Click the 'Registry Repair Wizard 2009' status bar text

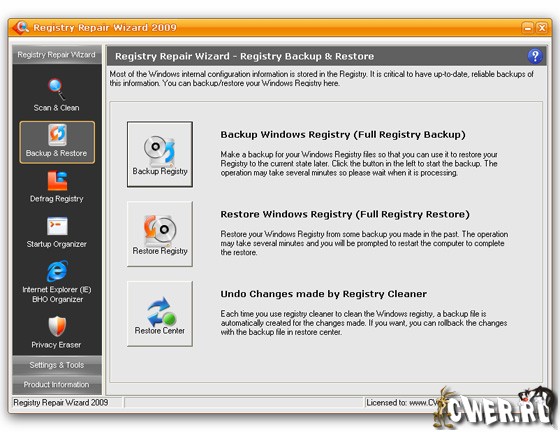[x=61, y=402]
